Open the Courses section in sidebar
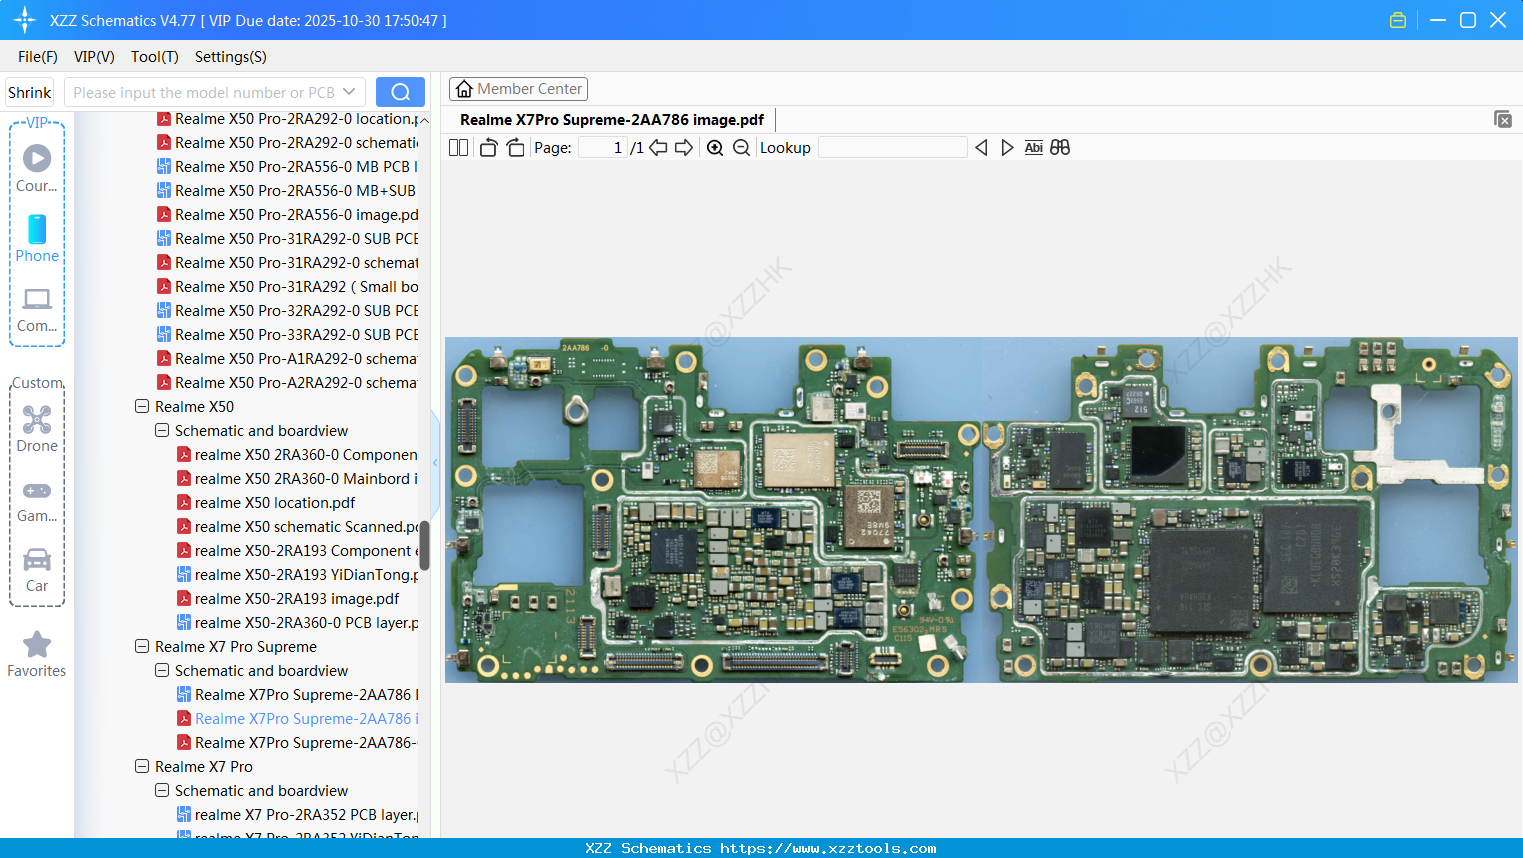Screen dimensions: 1523x858 pyautogui.click(x=37, y=168)
